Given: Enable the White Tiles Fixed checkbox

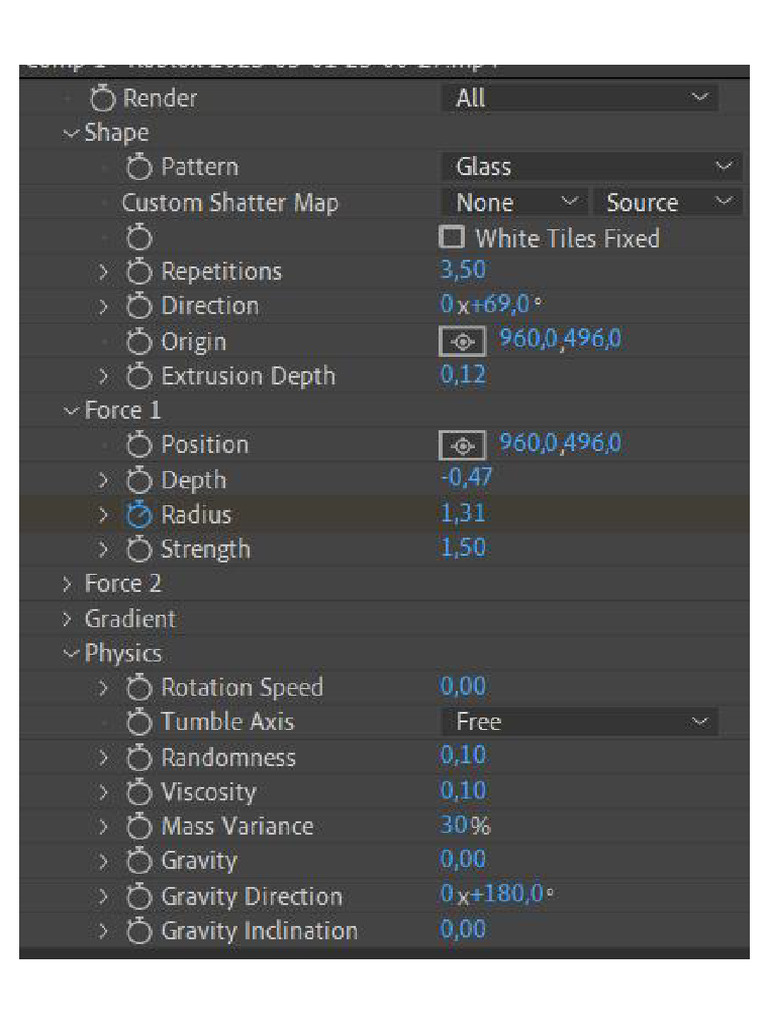Looking at the screenshot, I should coord(453,238).
